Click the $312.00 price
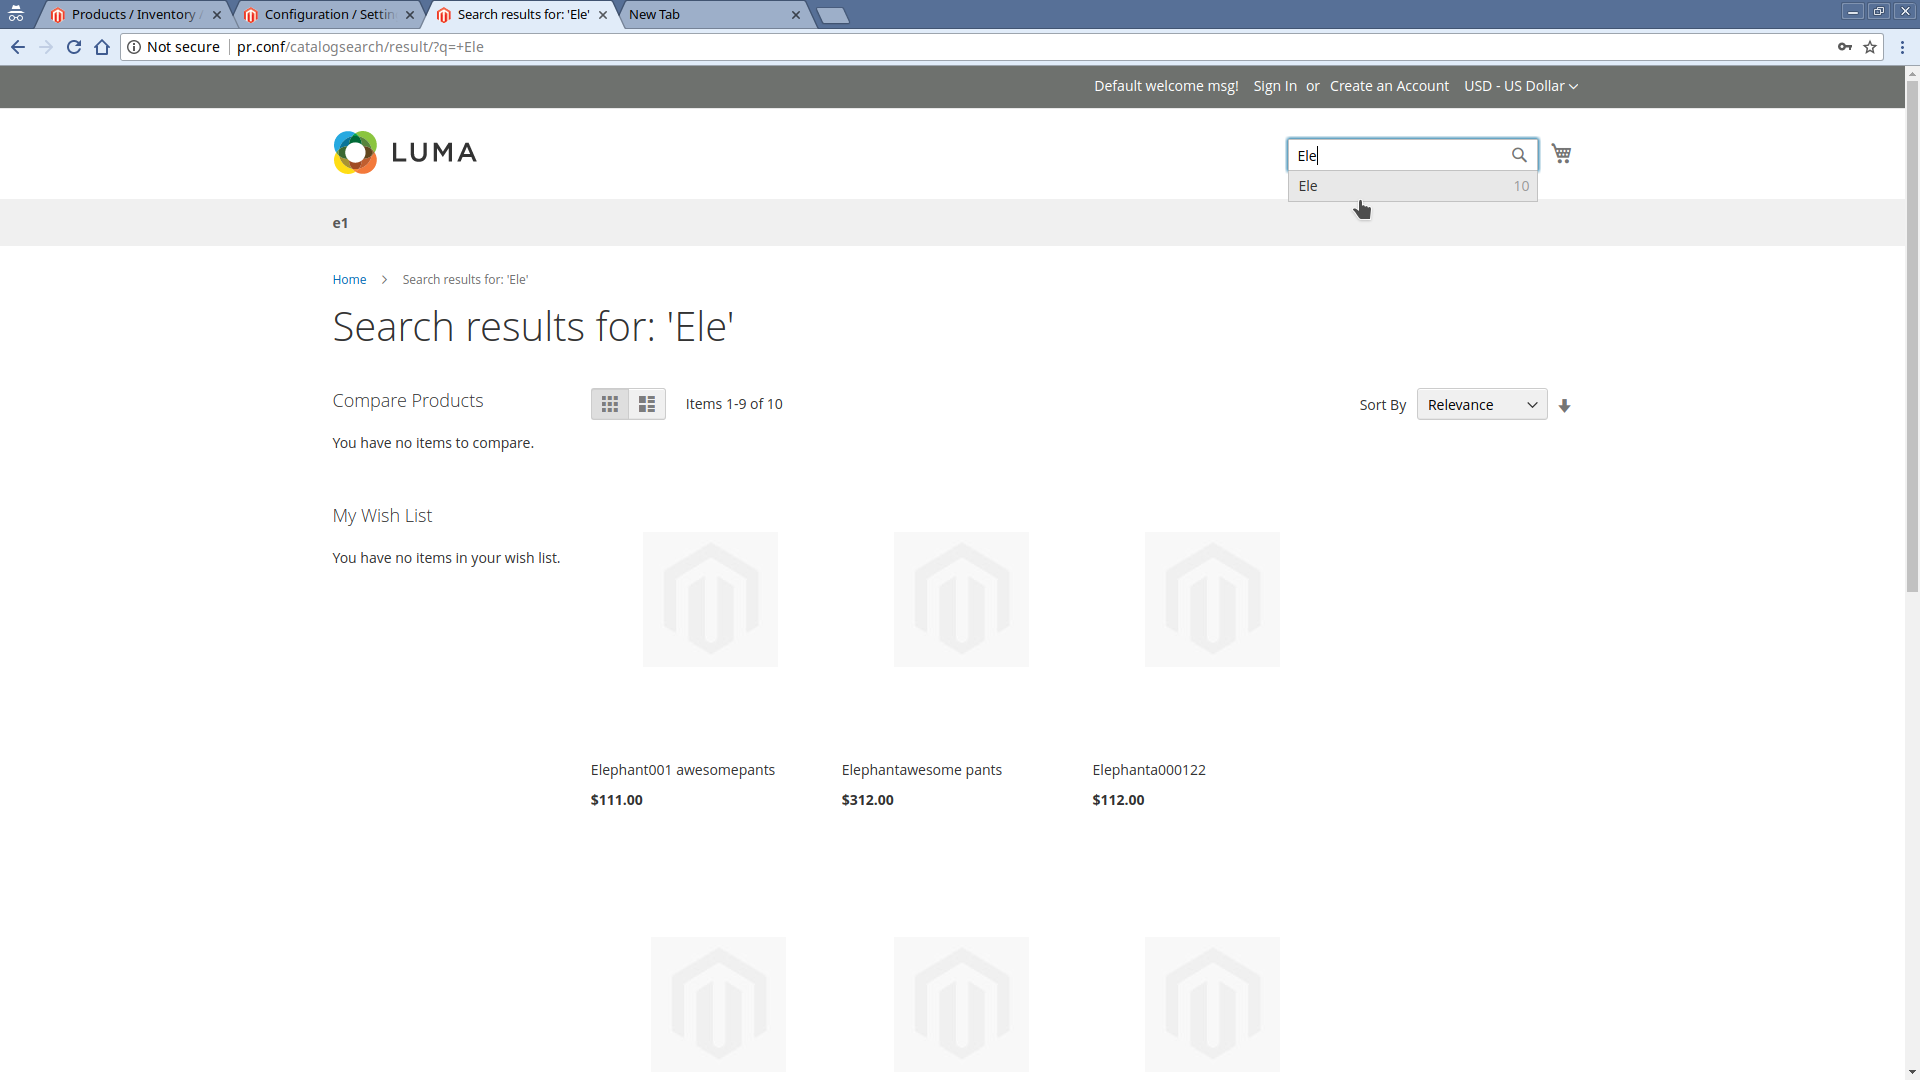 [867, 800]
